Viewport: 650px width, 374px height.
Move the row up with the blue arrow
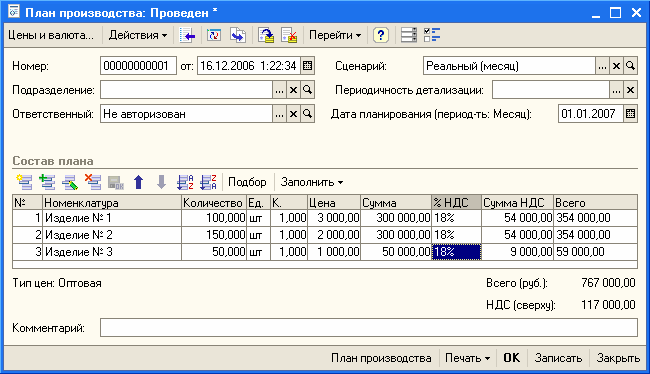coord(138,182)
